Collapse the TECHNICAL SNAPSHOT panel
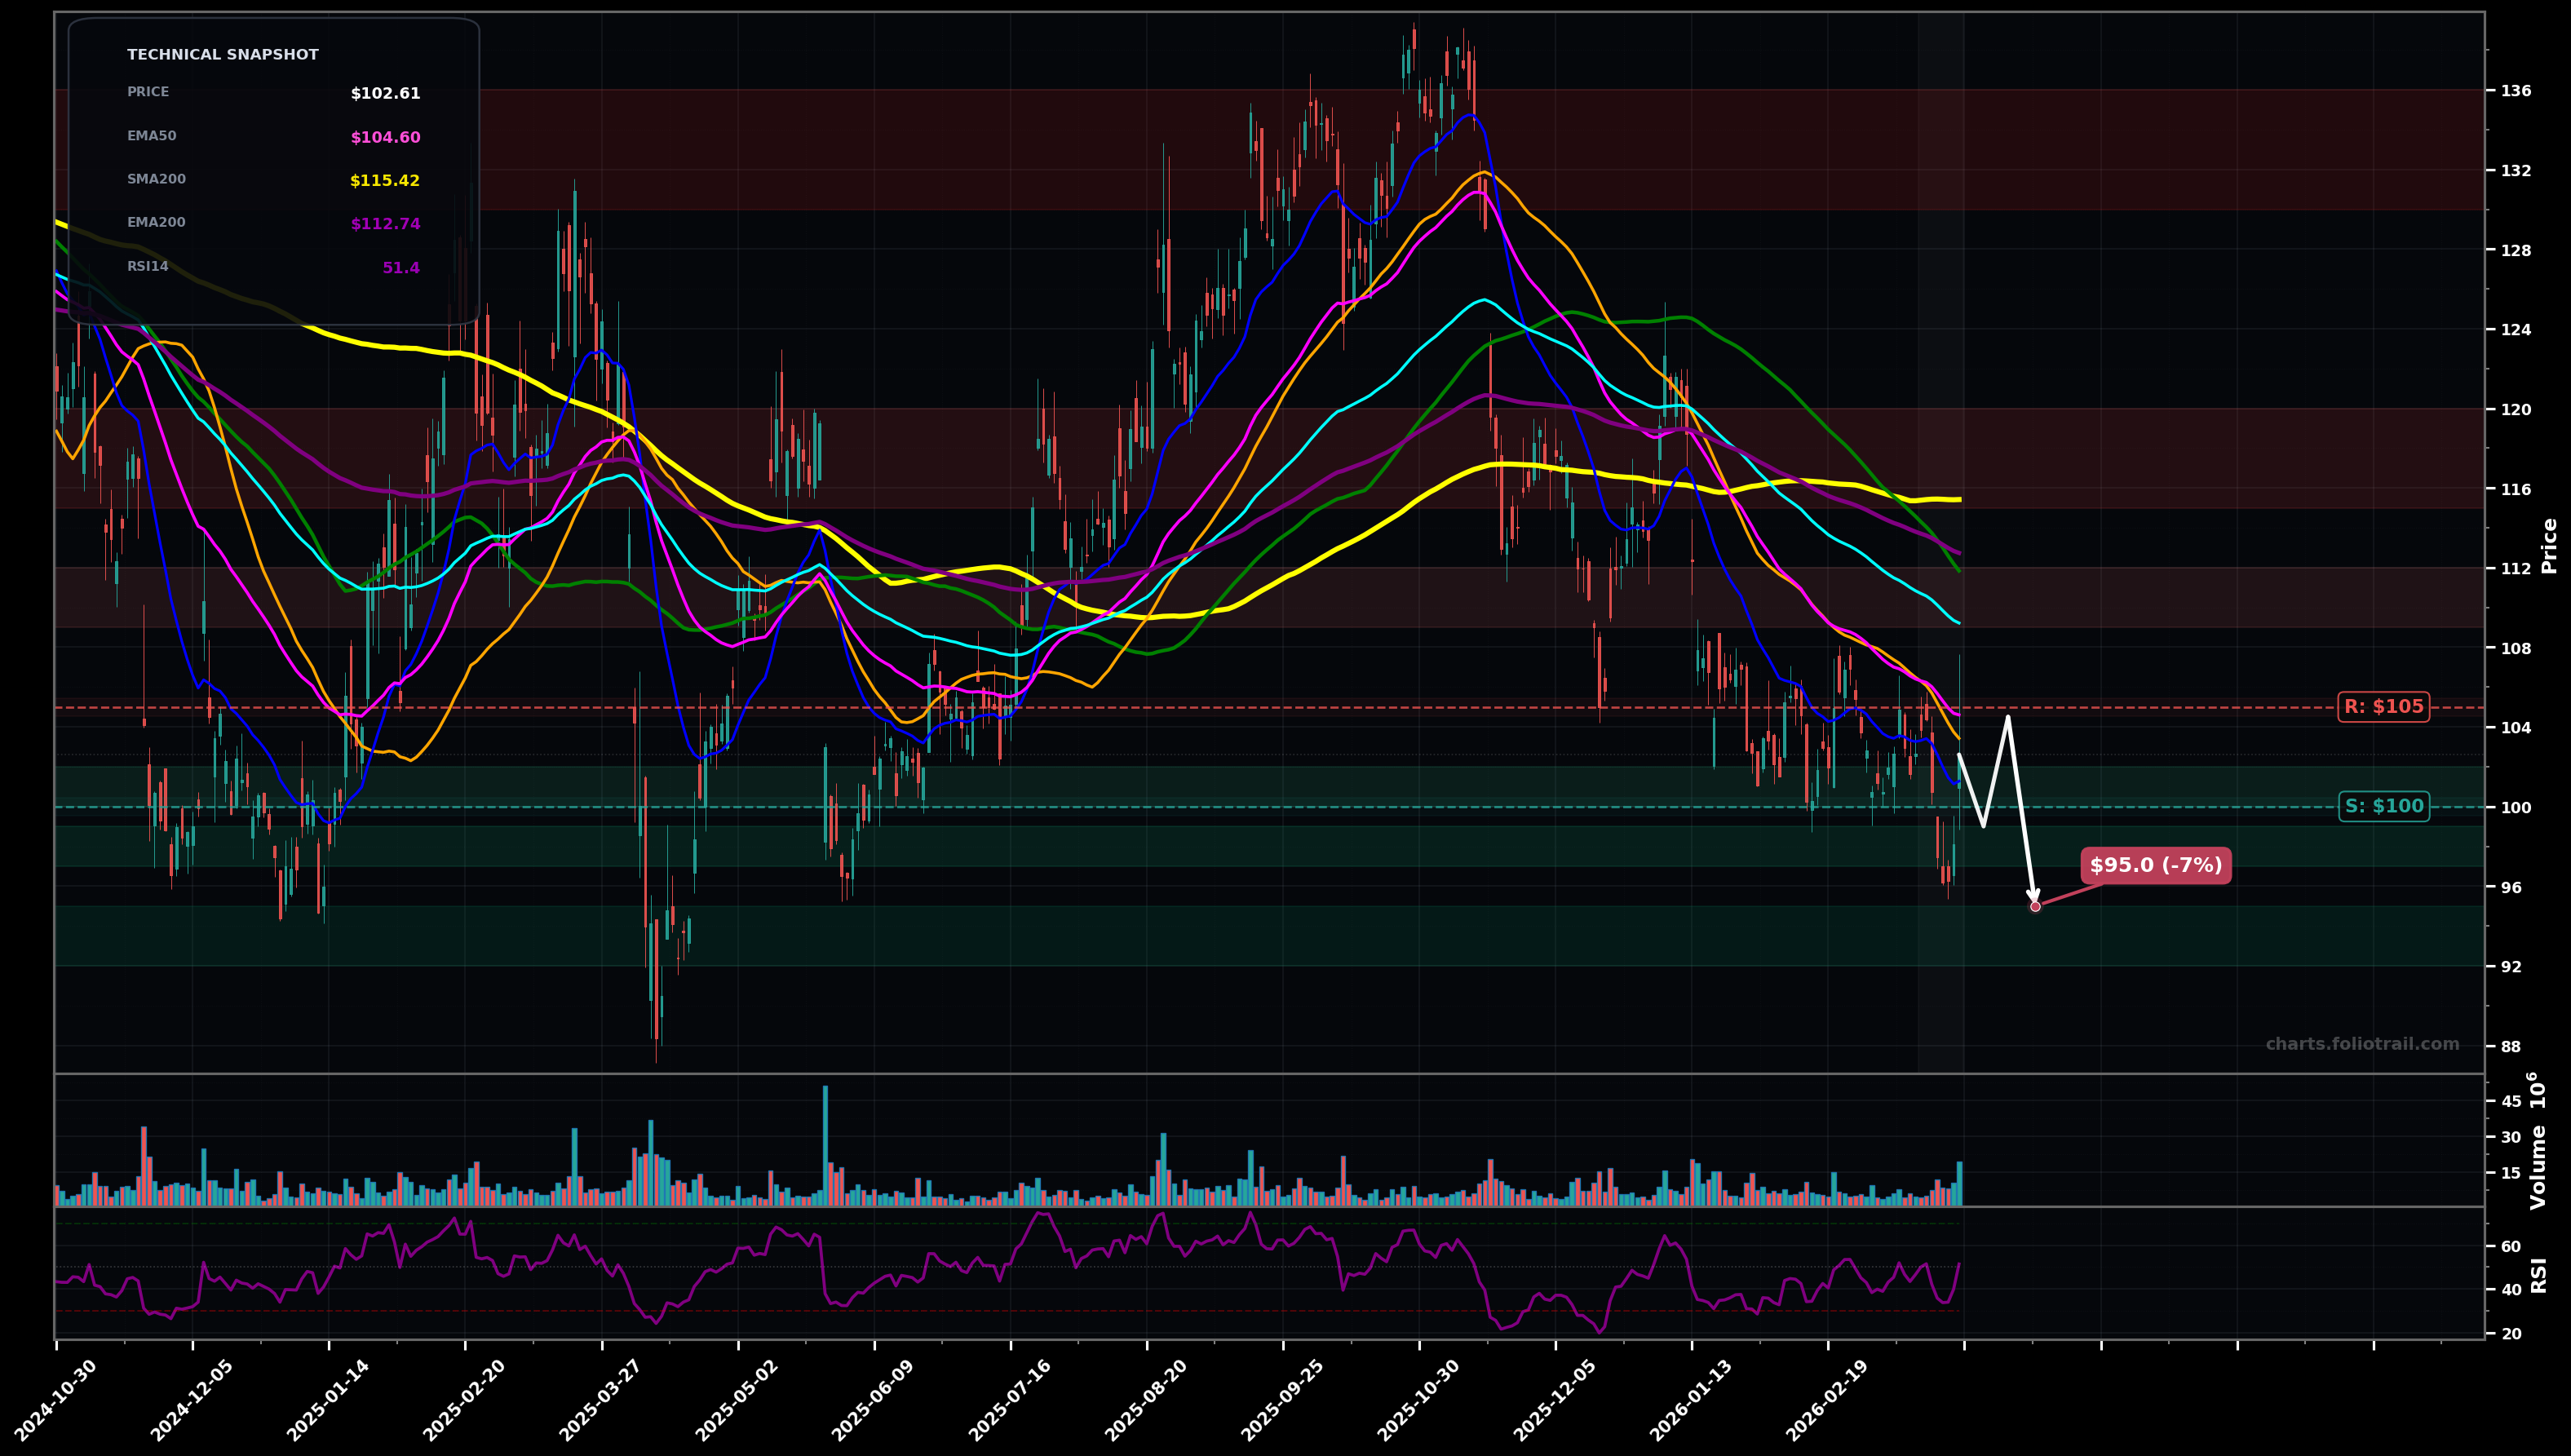This screenshot has width=2571, height=1456. coord(222,55)
